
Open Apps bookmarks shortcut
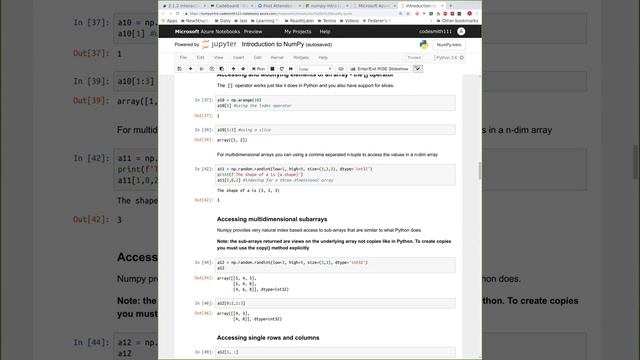click(170, 20)
